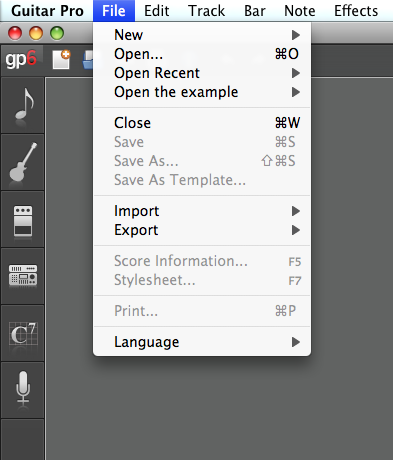Click the new document toolbar icon
The image size is (393, 460).
tap(61, 60)
